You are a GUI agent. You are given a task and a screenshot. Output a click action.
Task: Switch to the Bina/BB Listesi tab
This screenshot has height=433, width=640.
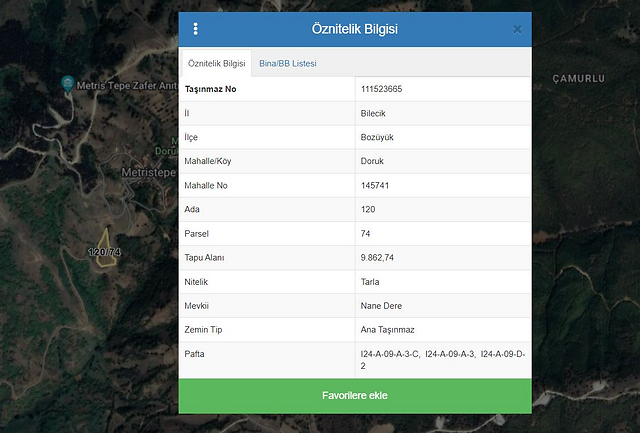288,63
